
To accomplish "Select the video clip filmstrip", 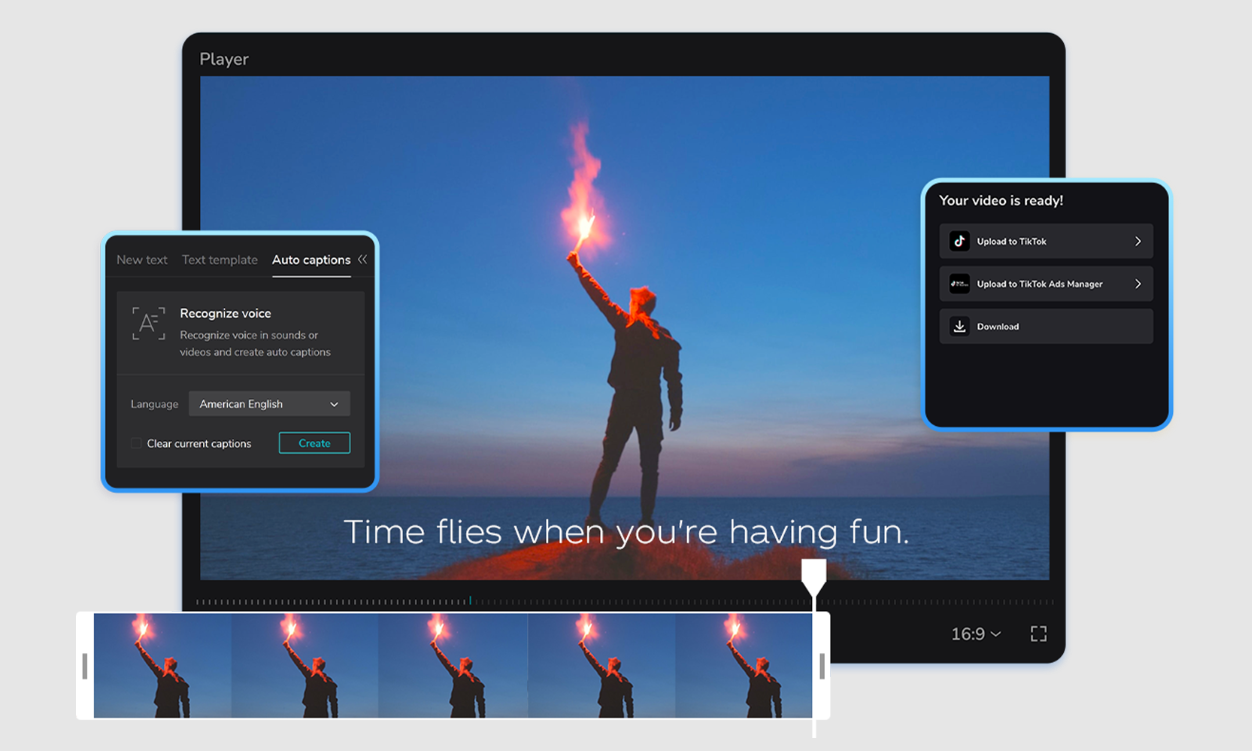I will pyautogui.click(x=453, y=666).
